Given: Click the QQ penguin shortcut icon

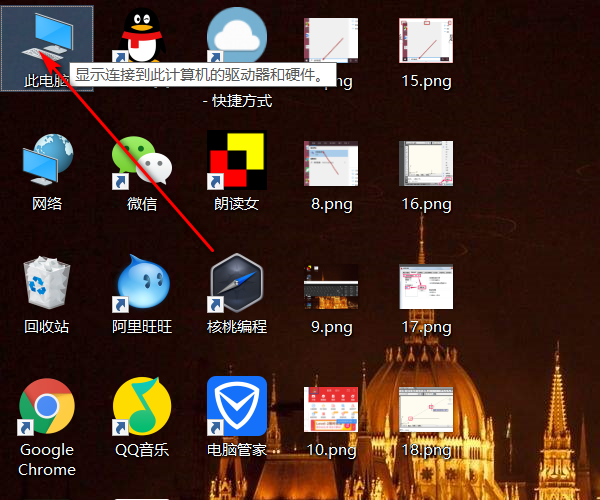Looking at the screenshot, I should click(142, 40).
